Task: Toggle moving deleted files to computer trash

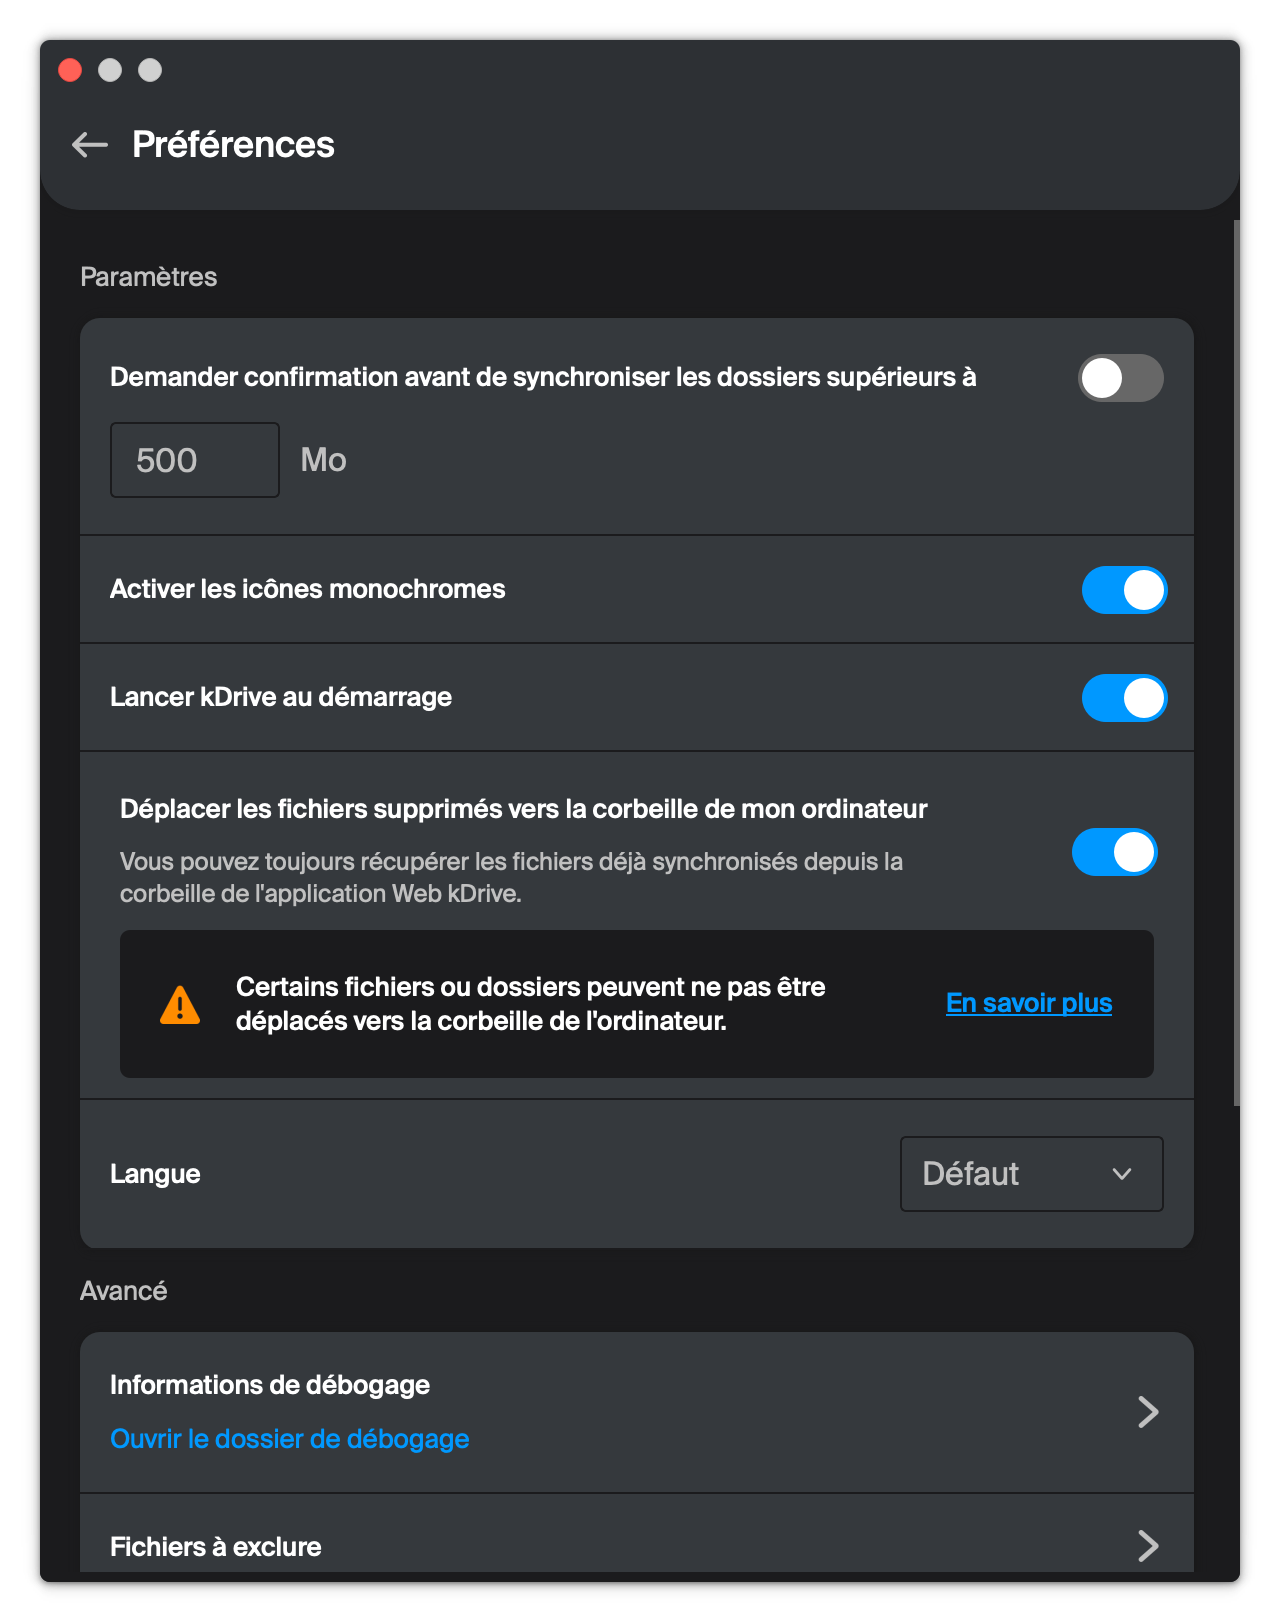Action: pos(1114,852)
